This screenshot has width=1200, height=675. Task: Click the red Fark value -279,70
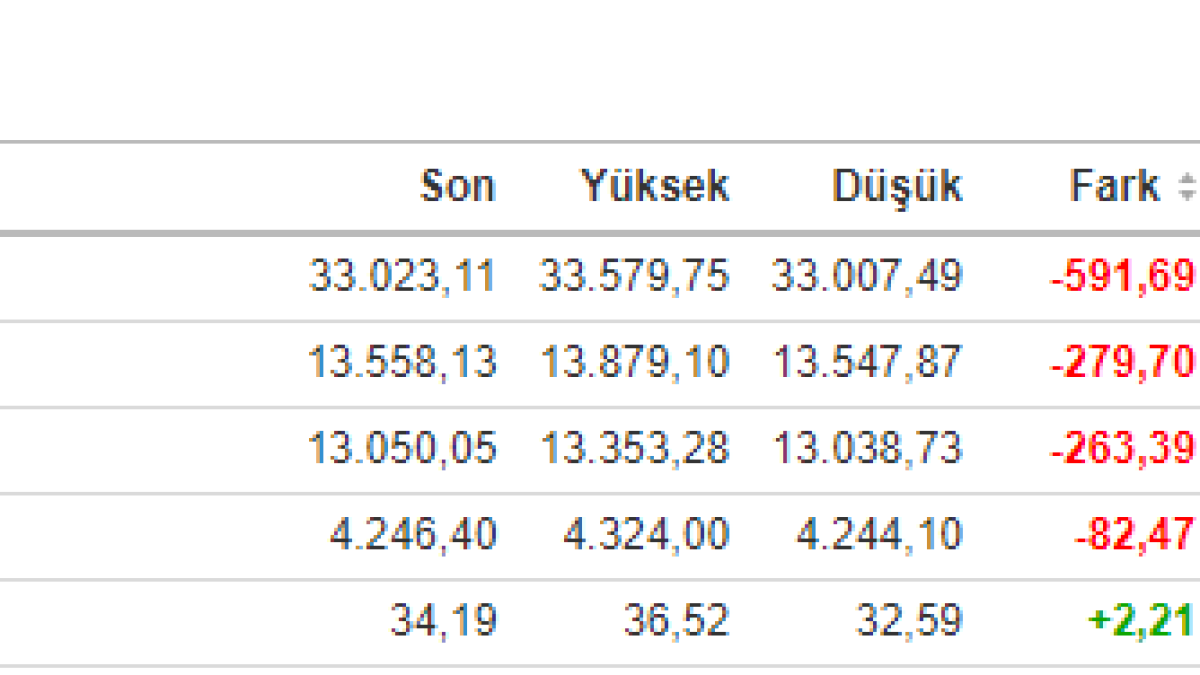click(1122, 362)
